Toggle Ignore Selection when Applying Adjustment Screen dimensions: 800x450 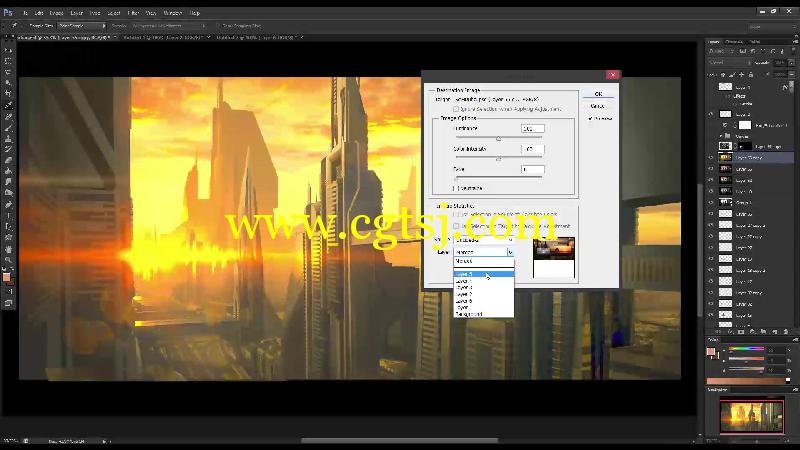coord(456,109)
